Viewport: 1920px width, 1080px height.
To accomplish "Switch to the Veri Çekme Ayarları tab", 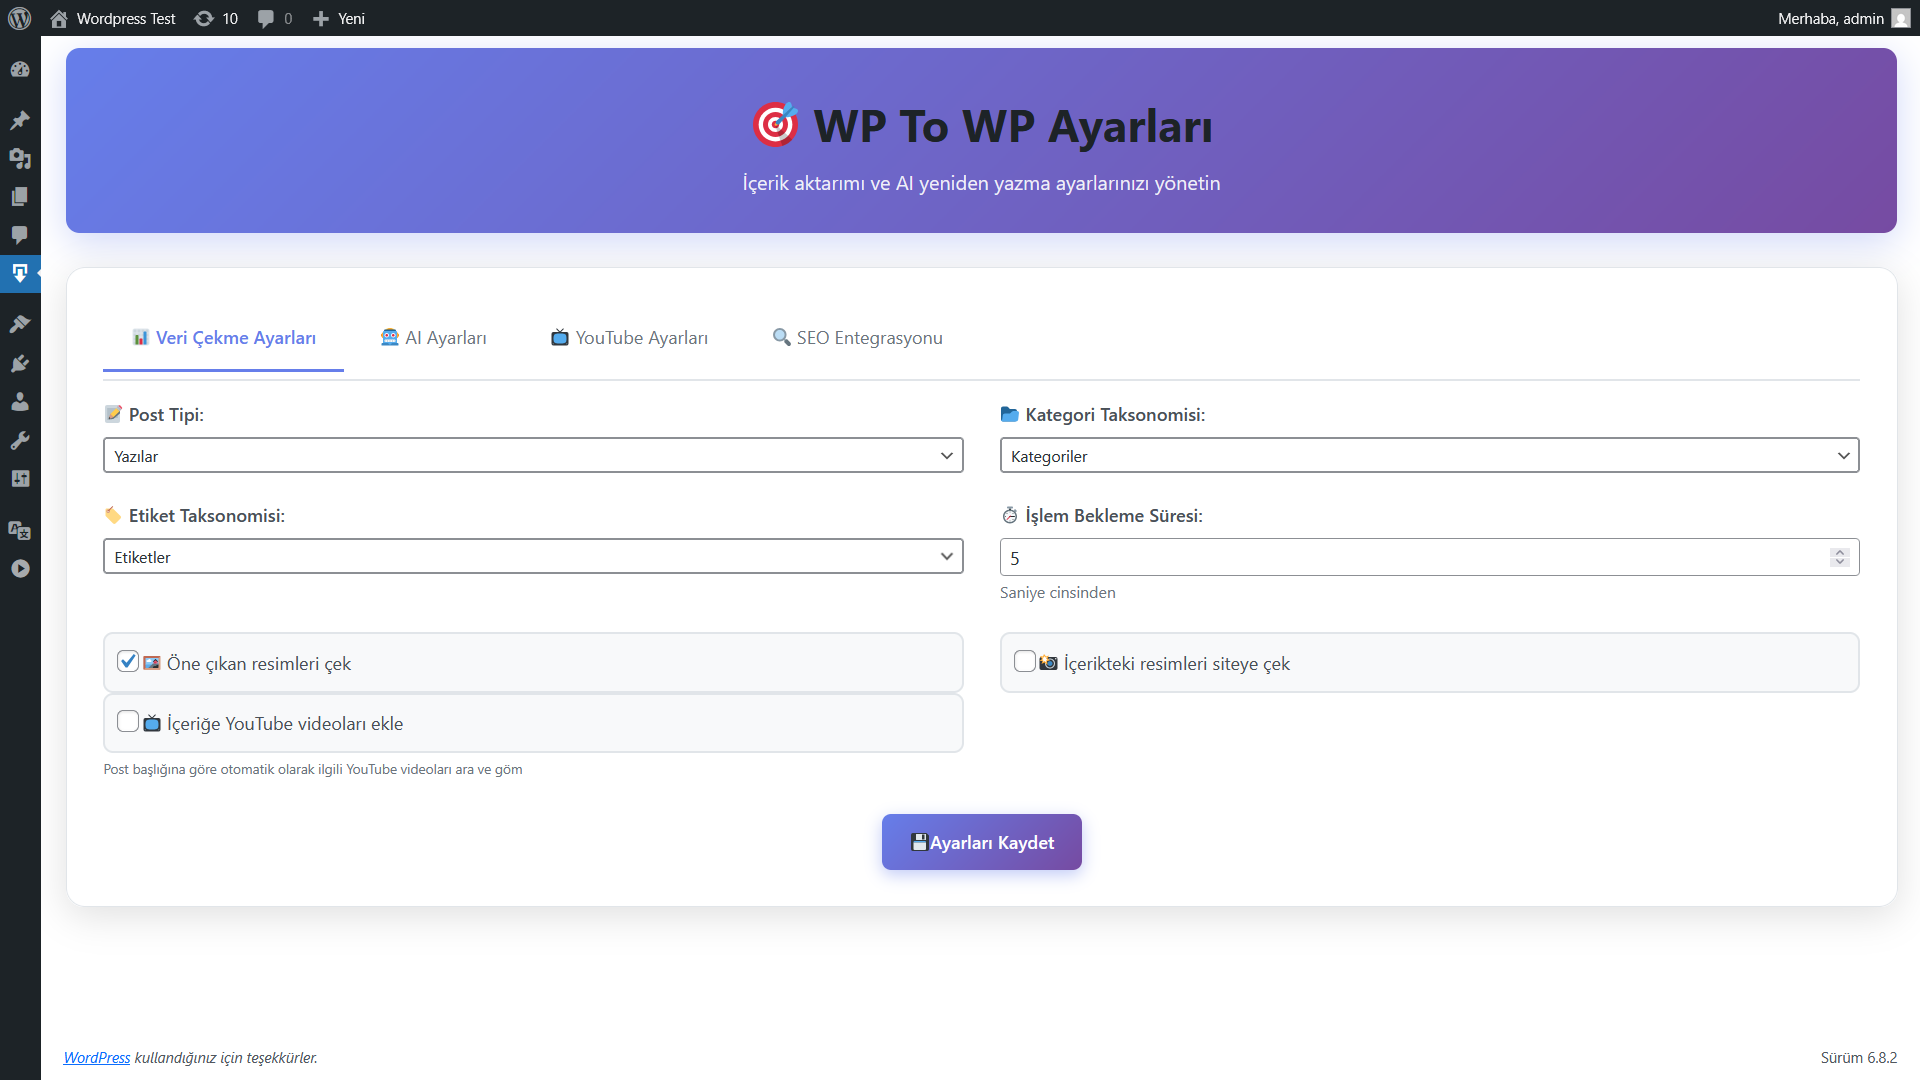I will (x=224, y=338).
